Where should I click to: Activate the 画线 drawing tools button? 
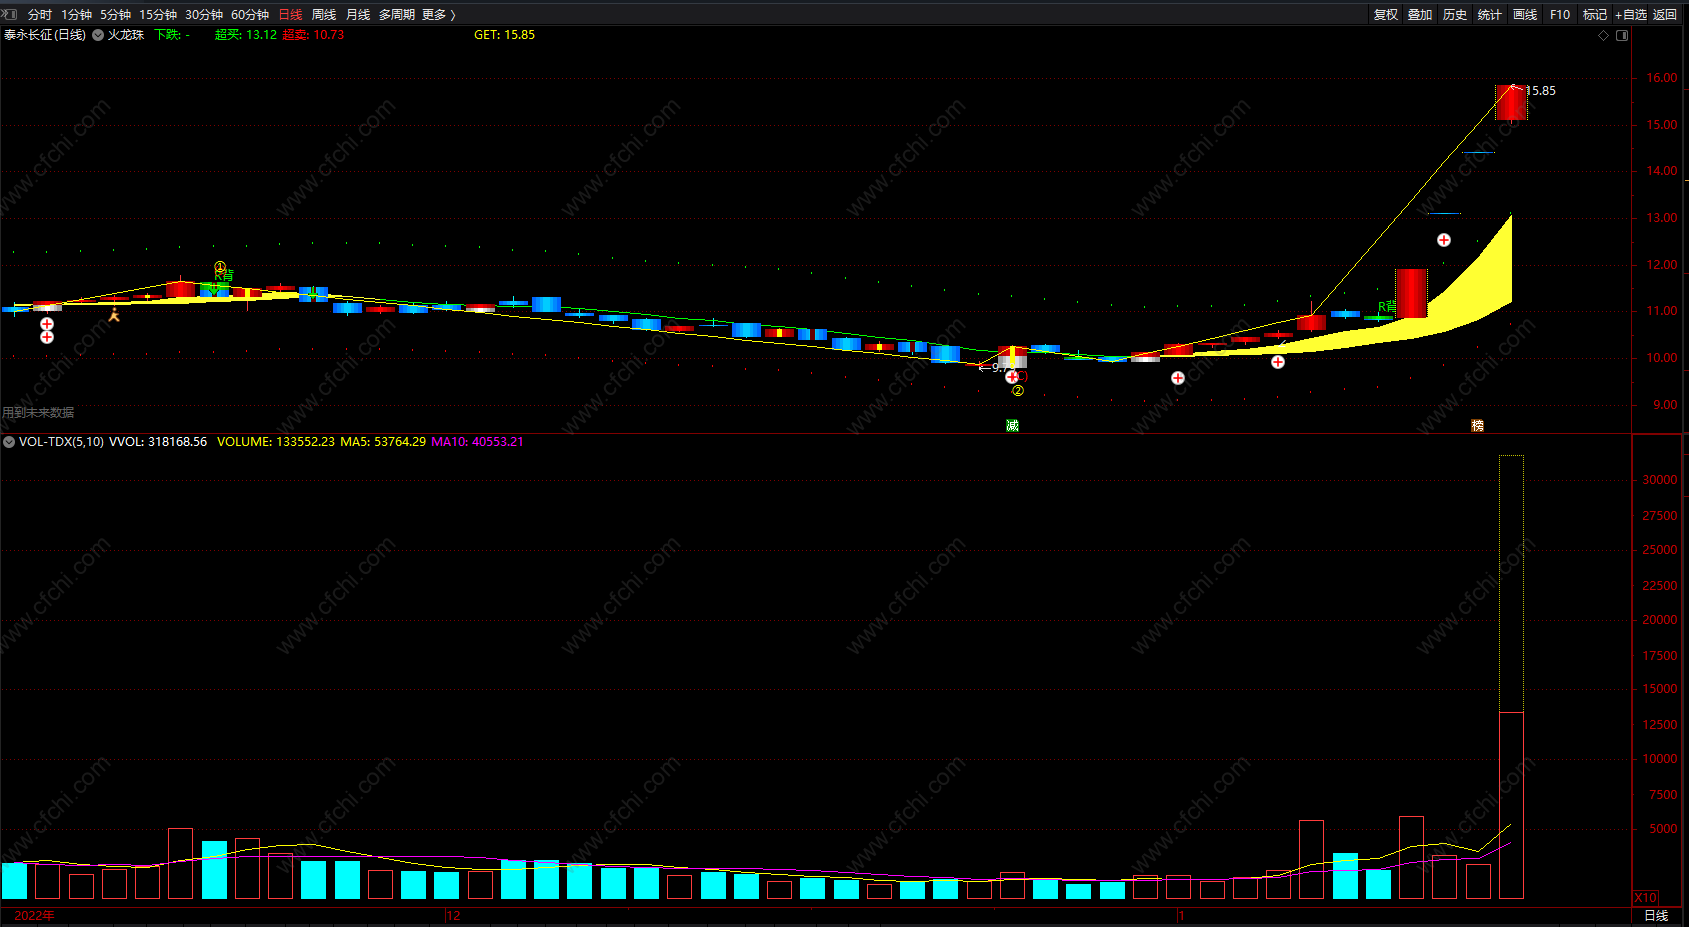click(x=1525, y=15)
